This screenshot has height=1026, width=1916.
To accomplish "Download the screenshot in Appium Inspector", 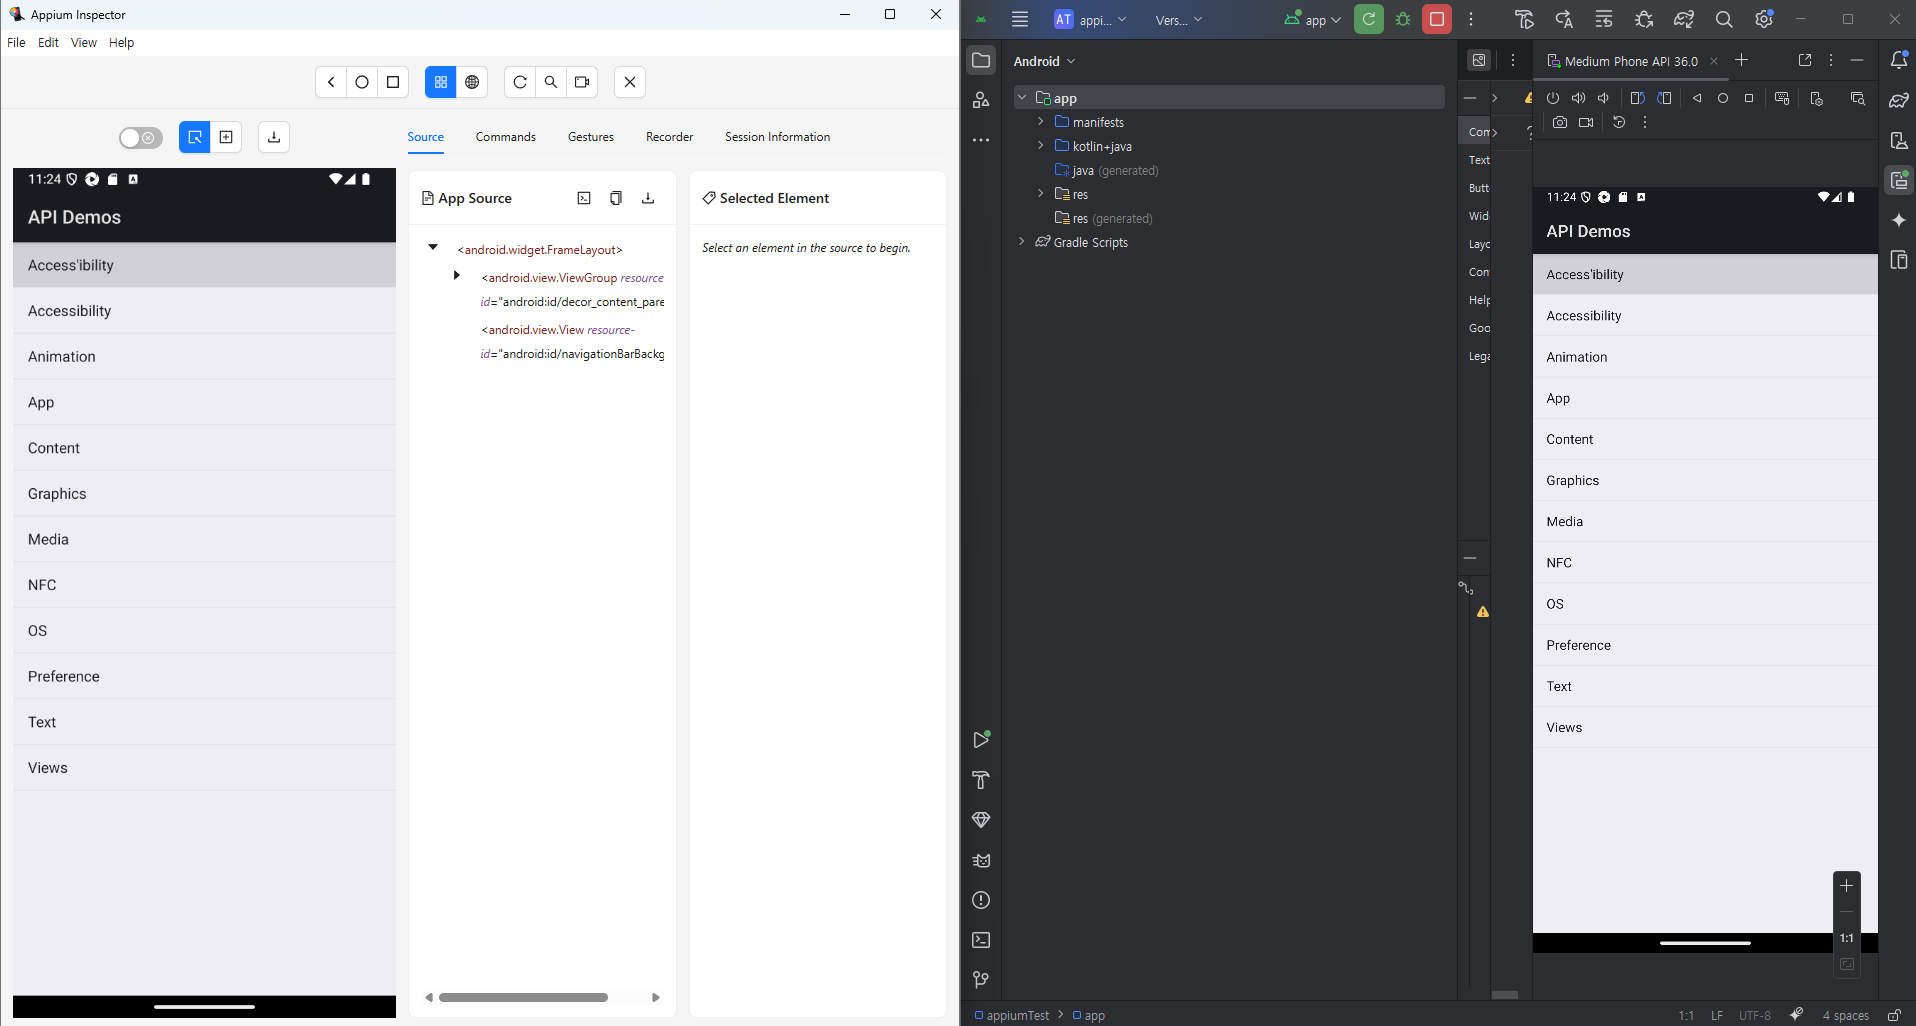I will (x=274, y=137).
